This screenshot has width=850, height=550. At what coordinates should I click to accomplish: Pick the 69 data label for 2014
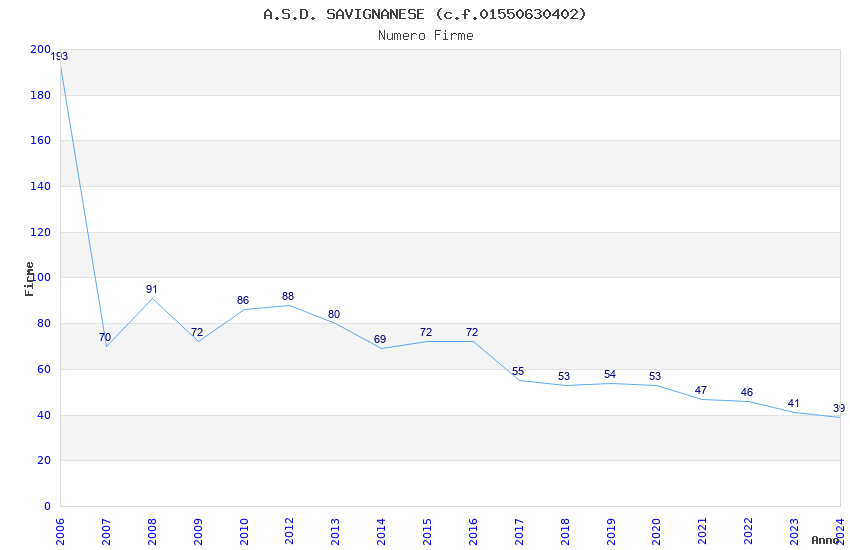[x=380, y=340]
